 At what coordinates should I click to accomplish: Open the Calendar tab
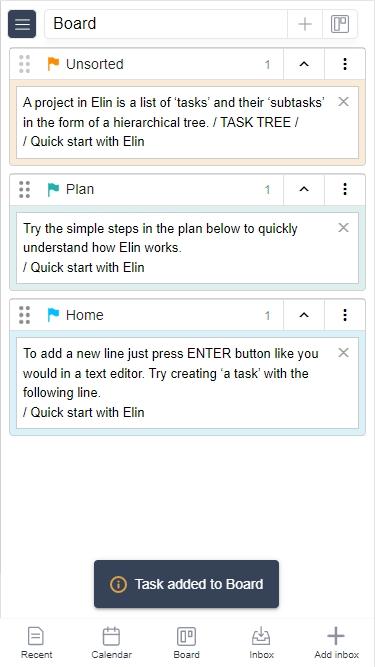tap(111, 642)
